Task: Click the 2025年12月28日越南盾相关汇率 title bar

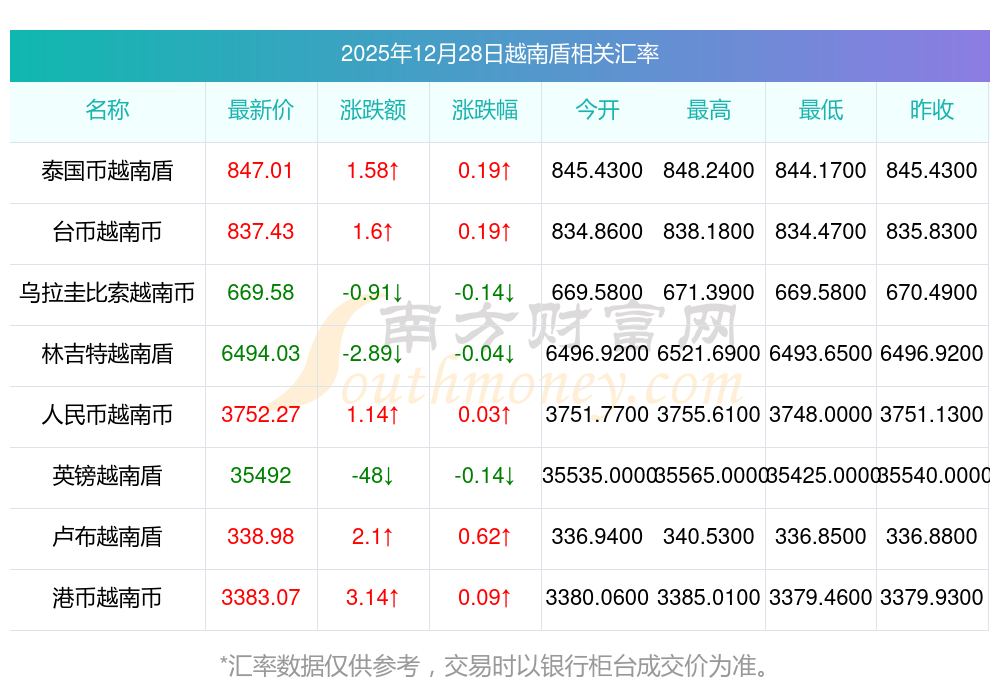Action: (x=499, y=54)
